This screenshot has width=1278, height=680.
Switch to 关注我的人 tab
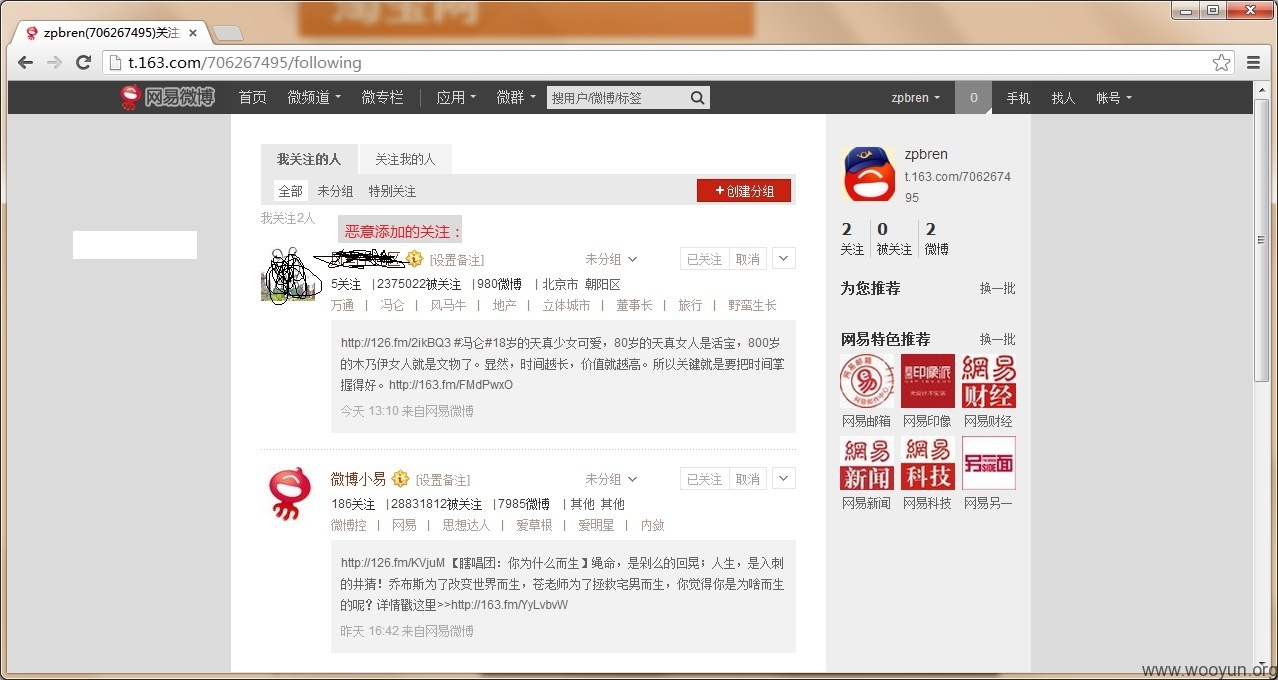[x=405, y=159]
